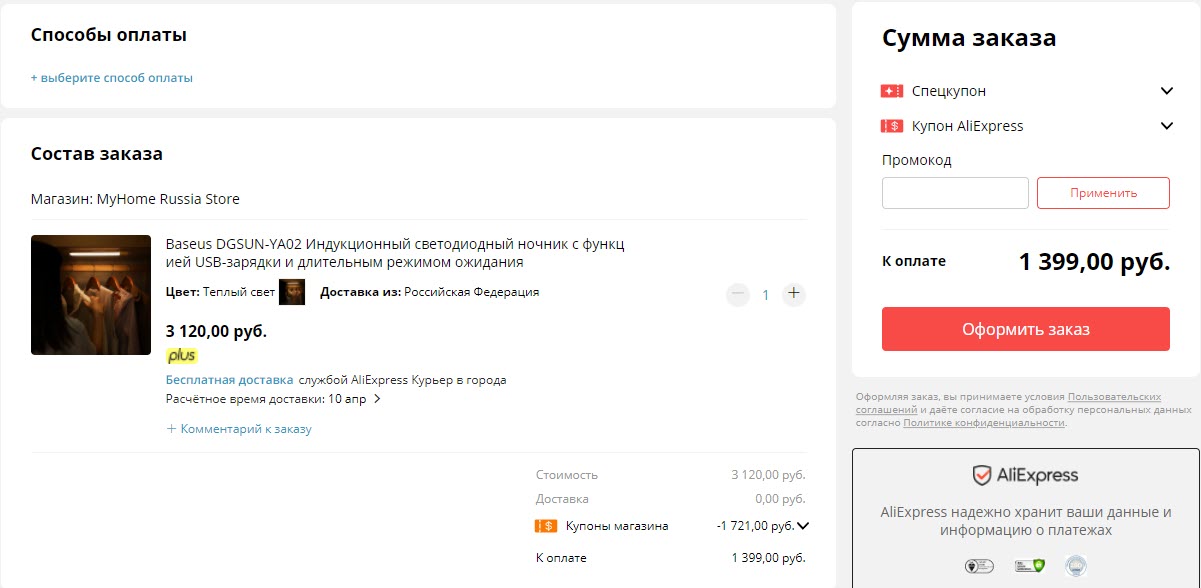
Task: Expand the Купон AliExpress chevron
Action: click(1166, 126)
